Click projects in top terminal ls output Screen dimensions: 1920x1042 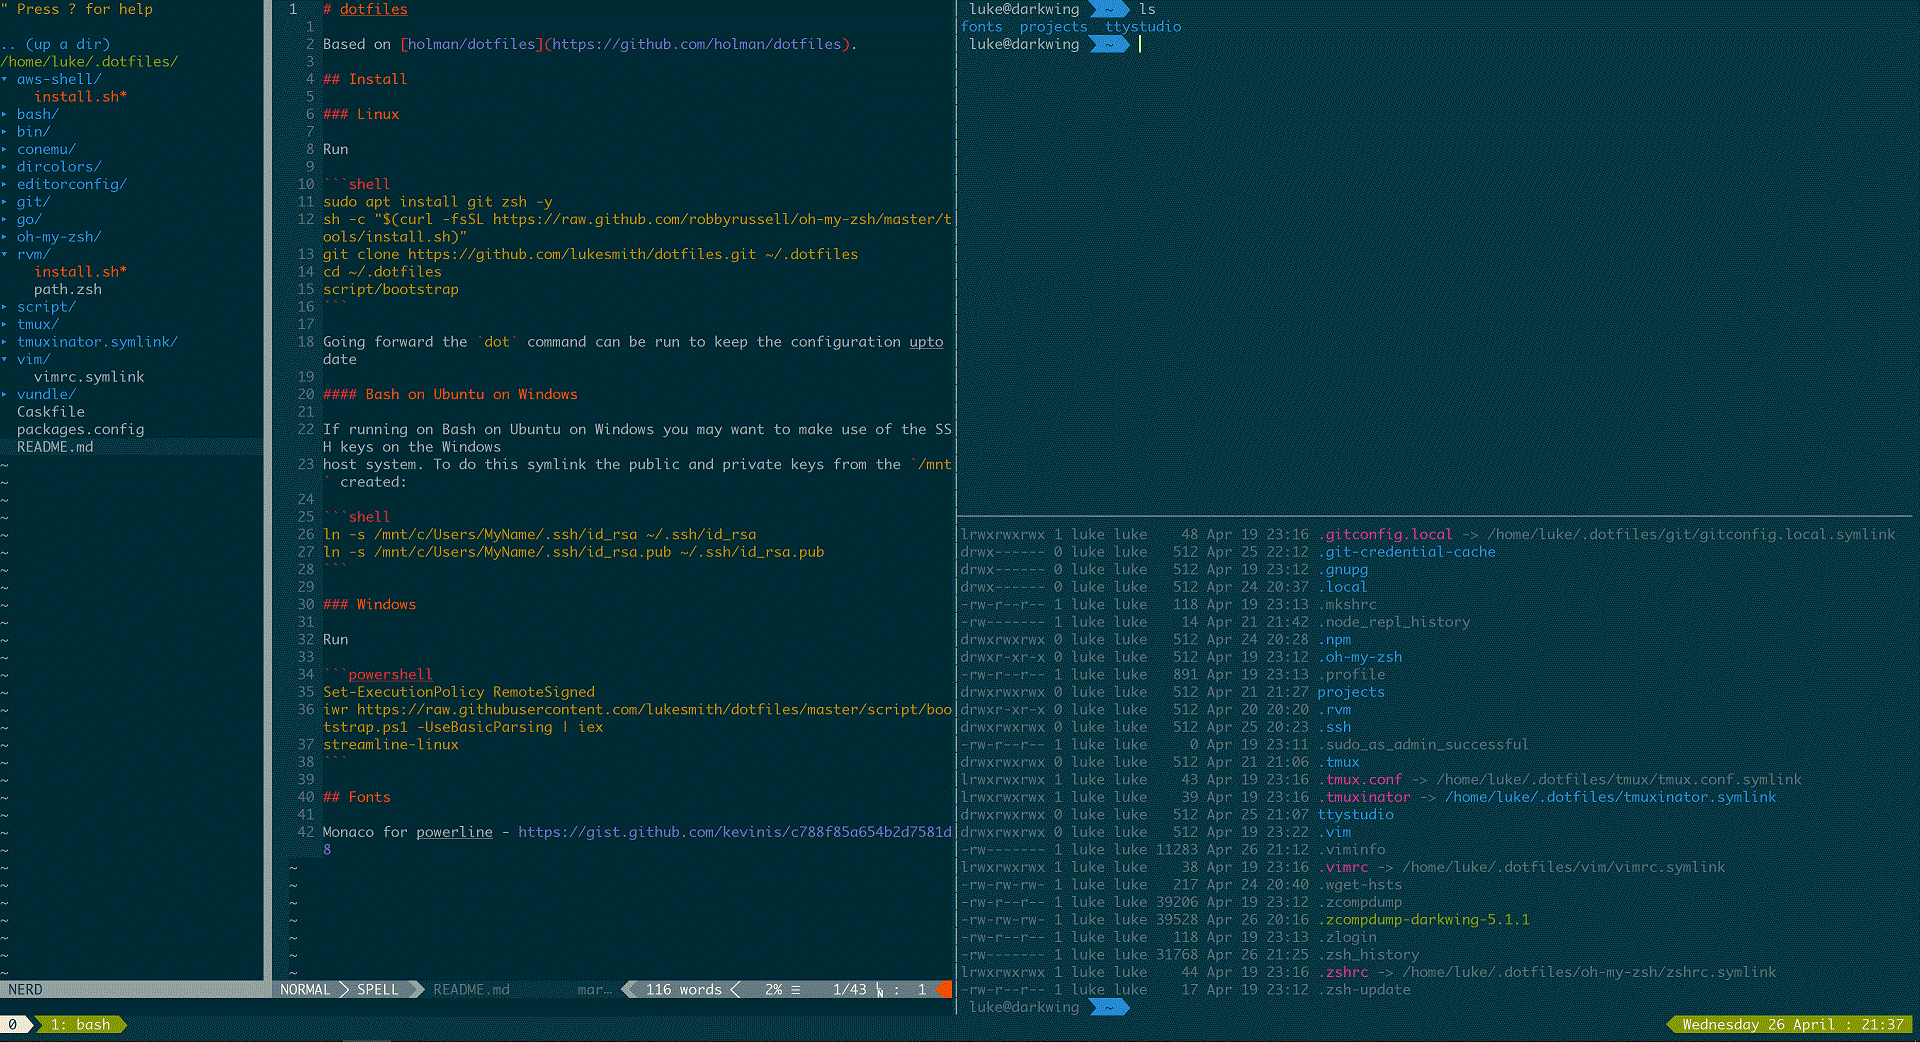(1053, 26)
